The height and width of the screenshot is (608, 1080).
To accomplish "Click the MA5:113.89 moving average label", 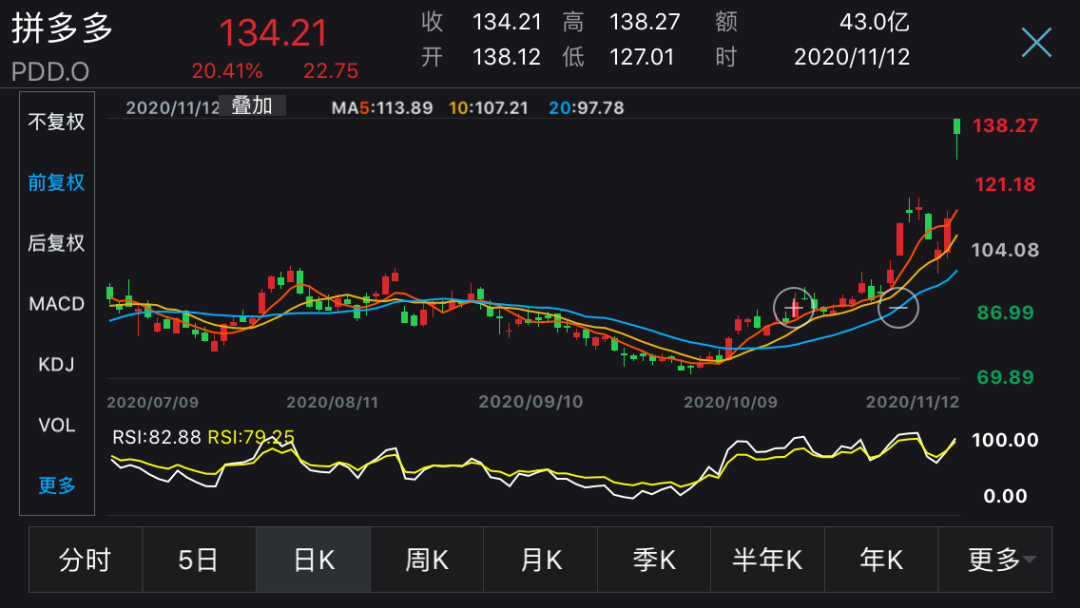I will pos(382,108).
